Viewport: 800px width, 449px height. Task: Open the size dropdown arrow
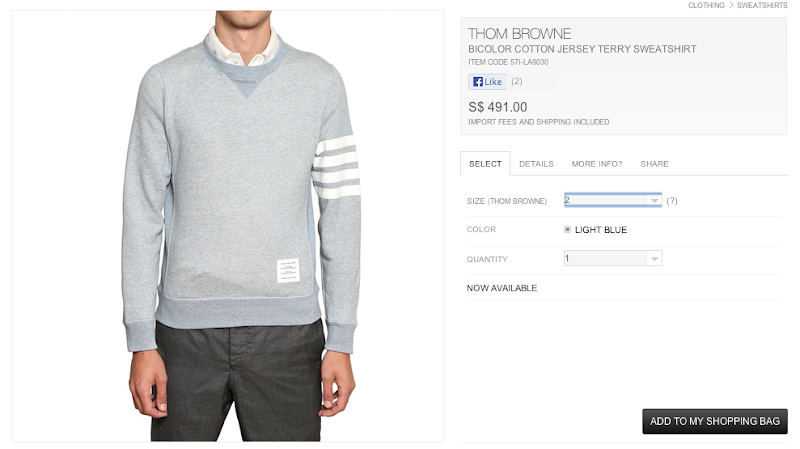pyautogui.click(x=654, y=201)
